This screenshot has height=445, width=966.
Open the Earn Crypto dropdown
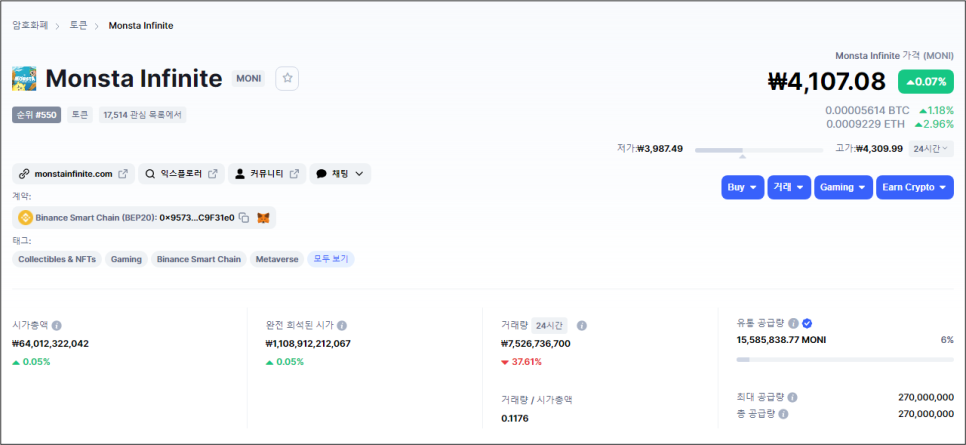click(915, 187)
